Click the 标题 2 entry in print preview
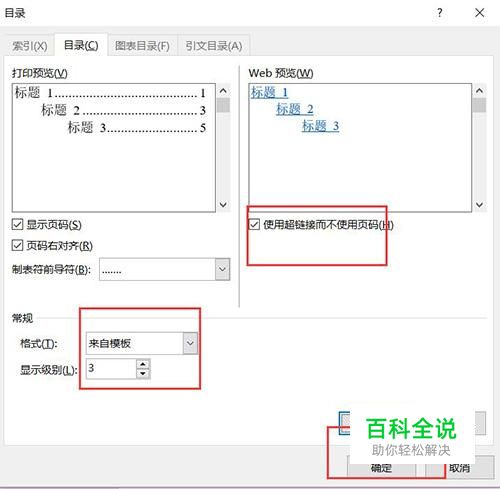 (123, 110)
